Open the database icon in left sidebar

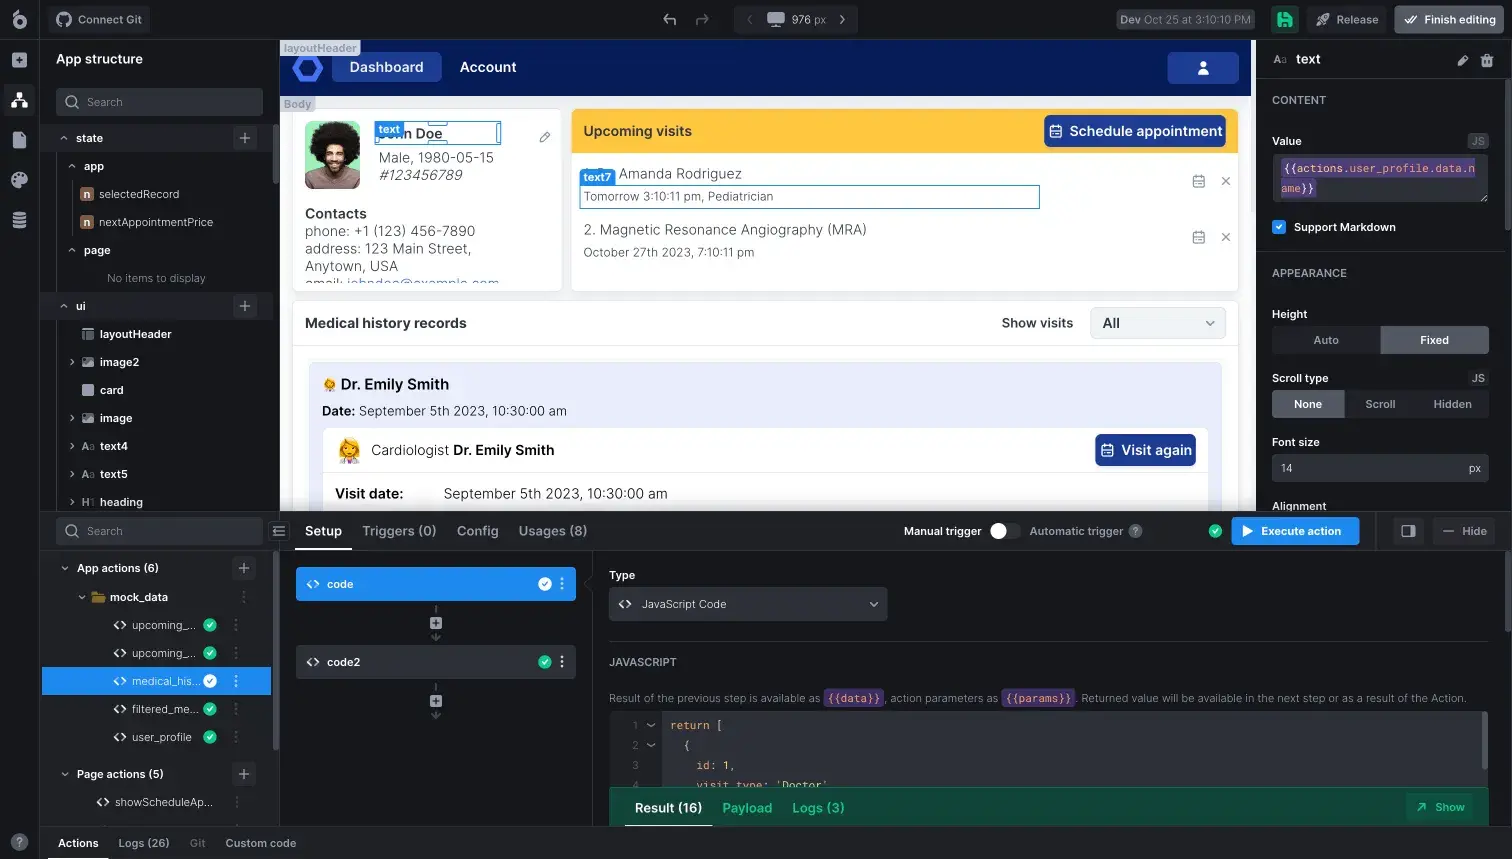point(19,220)
